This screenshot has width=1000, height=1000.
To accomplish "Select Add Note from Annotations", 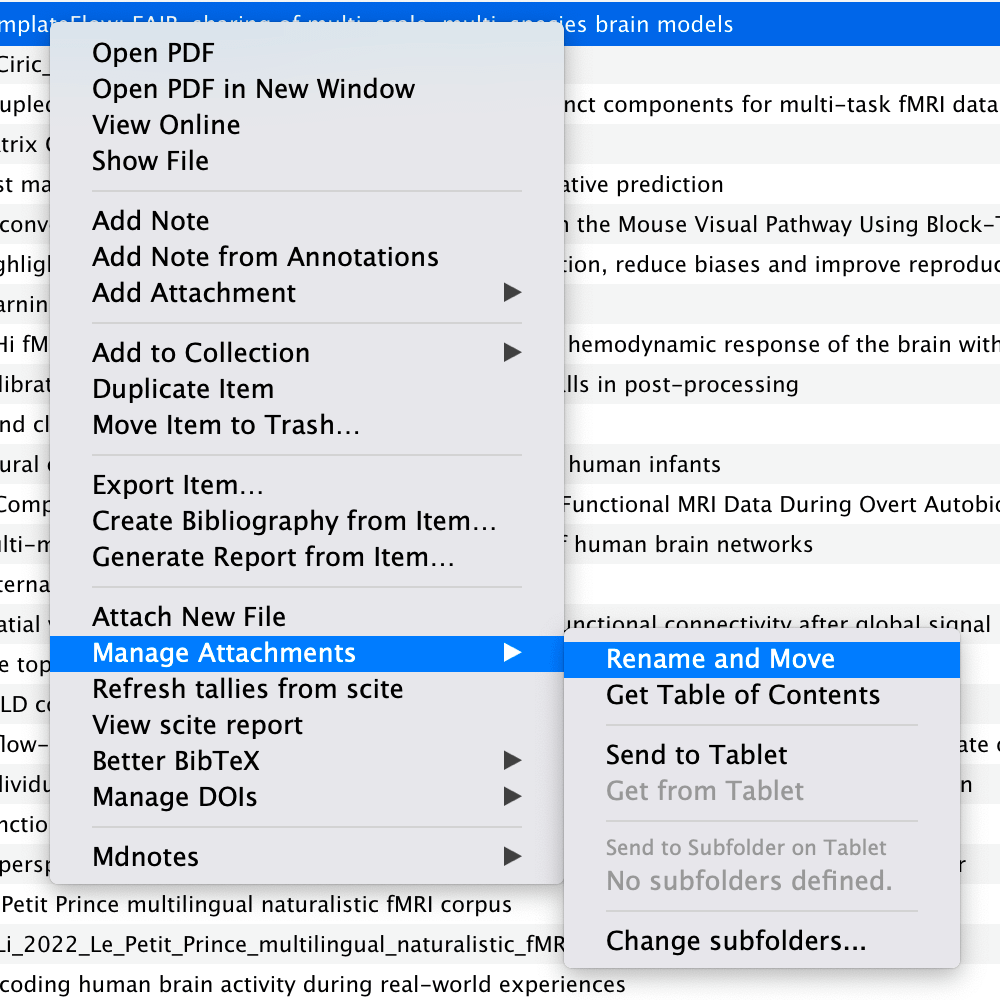I will [x=265, y=257].
